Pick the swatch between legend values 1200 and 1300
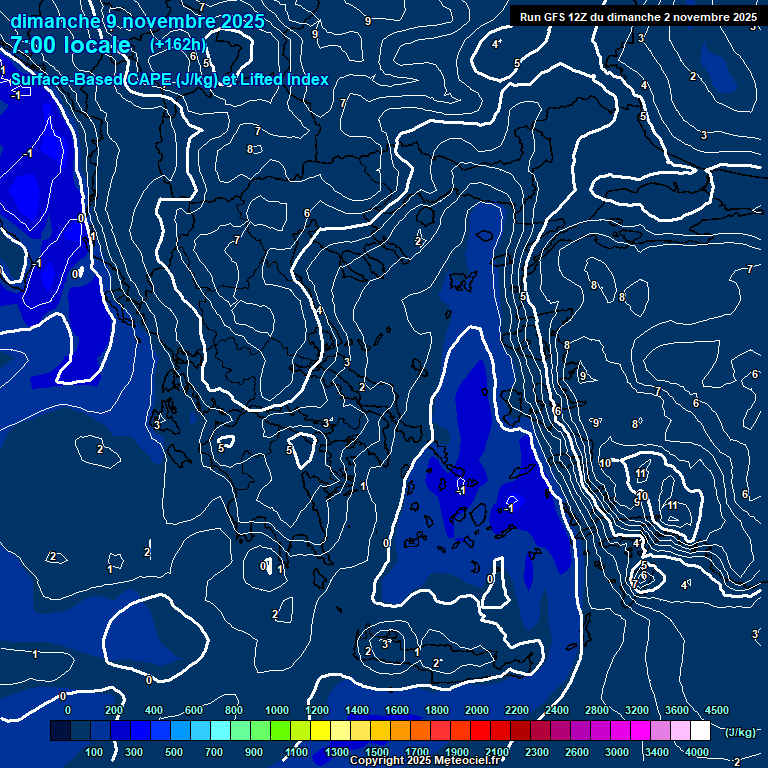 320,730
